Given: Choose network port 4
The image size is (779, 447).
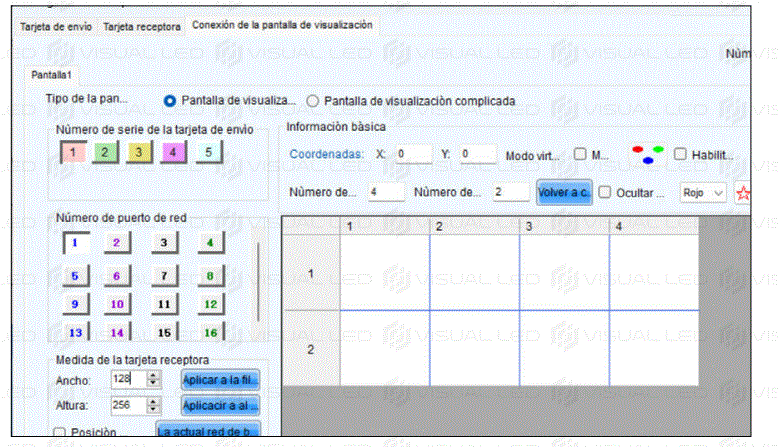Looking at the screenshot, I should pyautogui.click(x=211, y=243).
